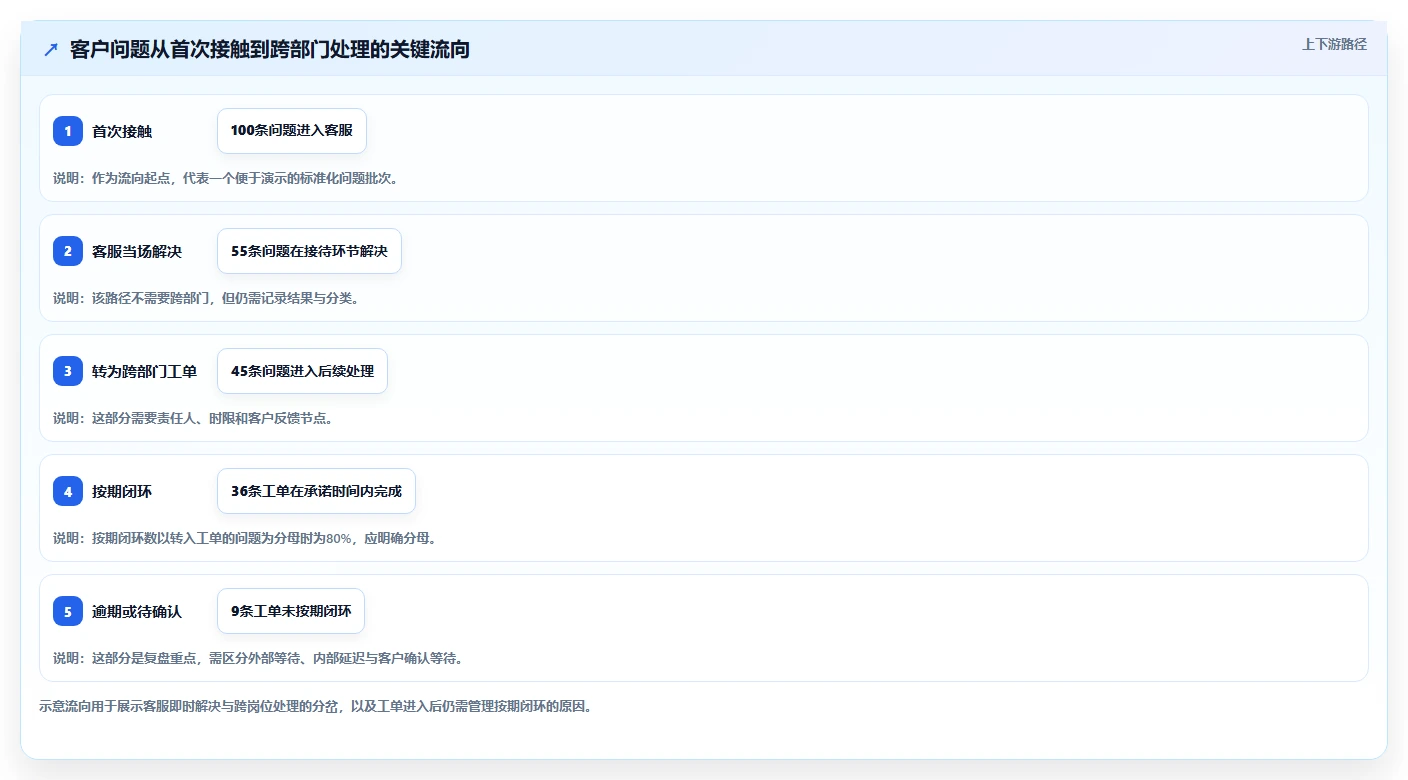This screenshot has height=780, width=1408.
Task: Click the title '客户问题从首次接触到跨部门处理的关键流向'
Action: pyautogui.click(x=270, y=49)
